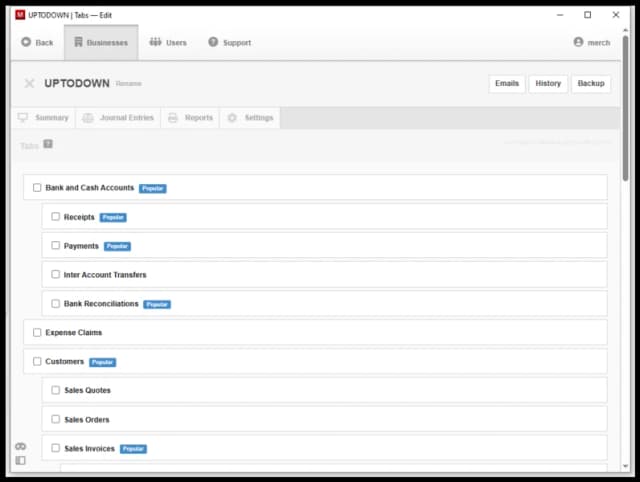Click the Backup button
This screenshot has height=482, width=640.
coord(591,84)
